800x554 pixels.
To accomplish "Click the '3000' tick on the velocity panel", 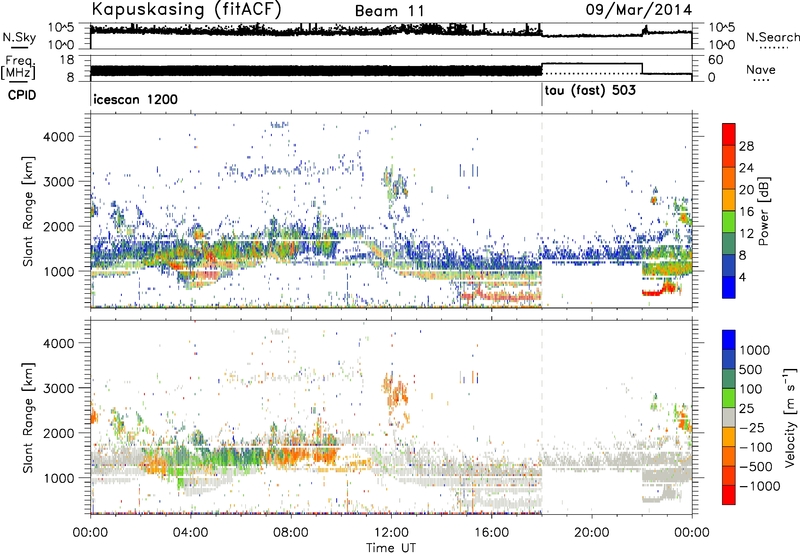I will pyautogui.click(x=58, y=388).
